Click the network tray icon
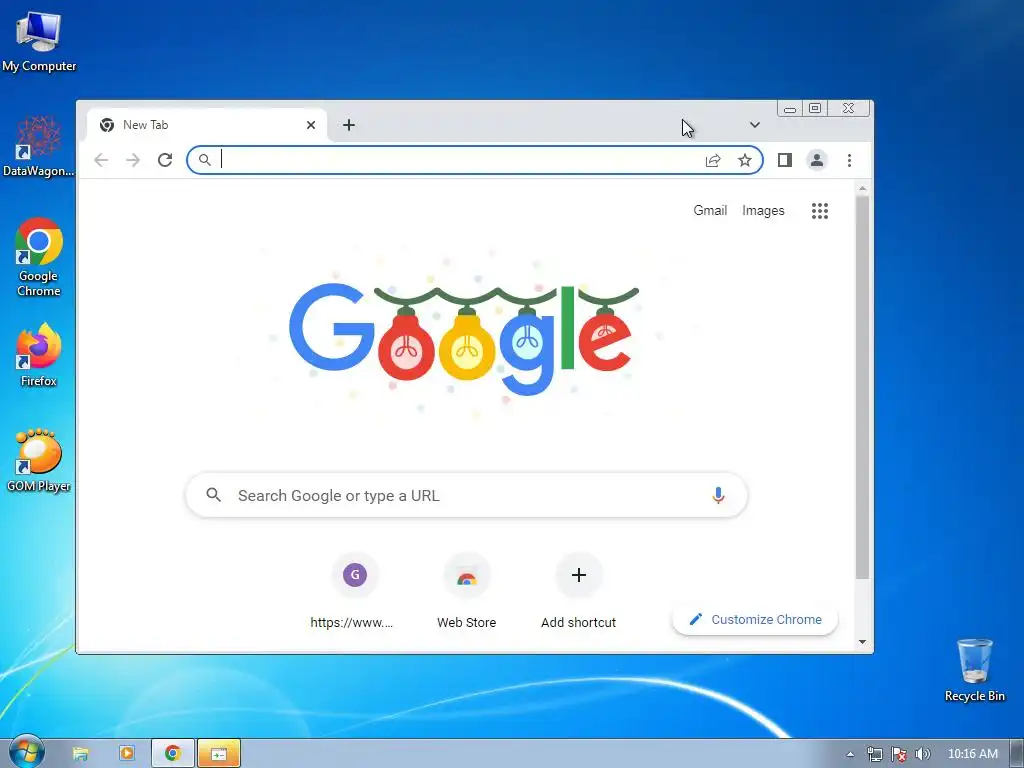This screenshot has width=1024, height=768. [x=874, y=754]
